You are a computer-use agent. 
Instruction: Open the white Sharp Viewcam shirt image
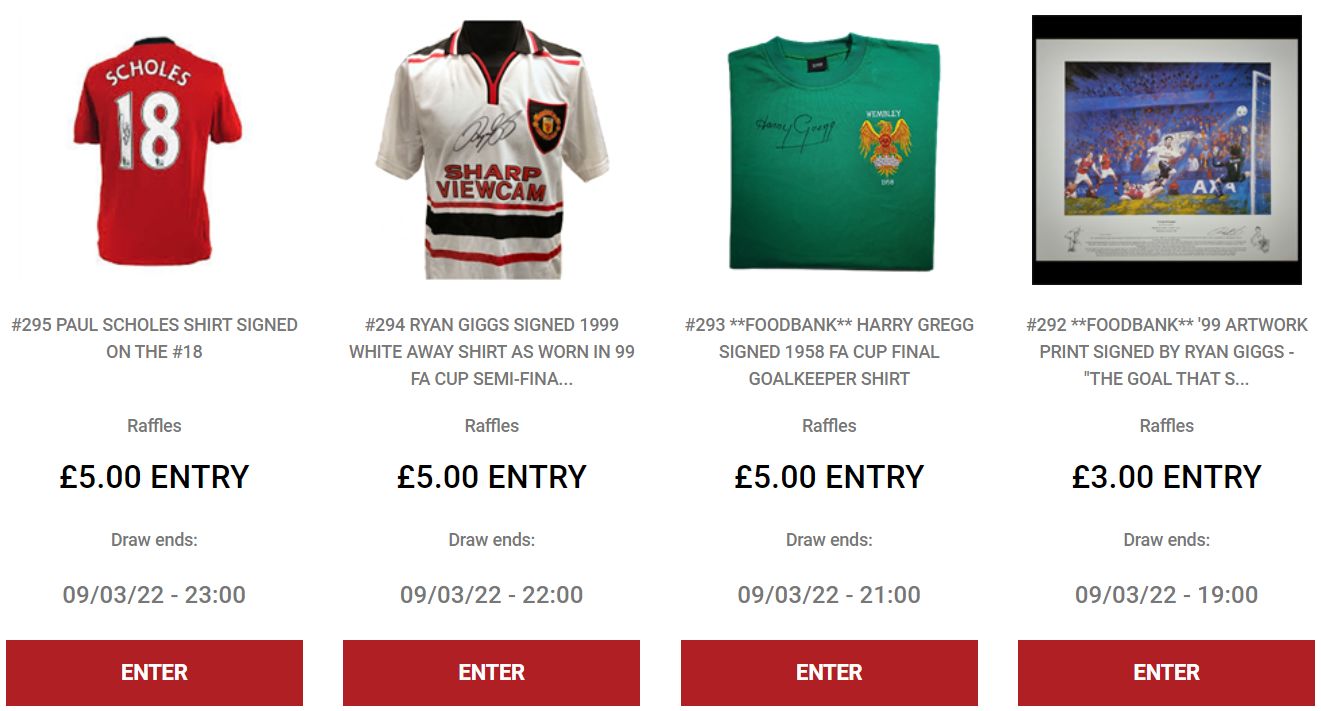tap(492, 150)
